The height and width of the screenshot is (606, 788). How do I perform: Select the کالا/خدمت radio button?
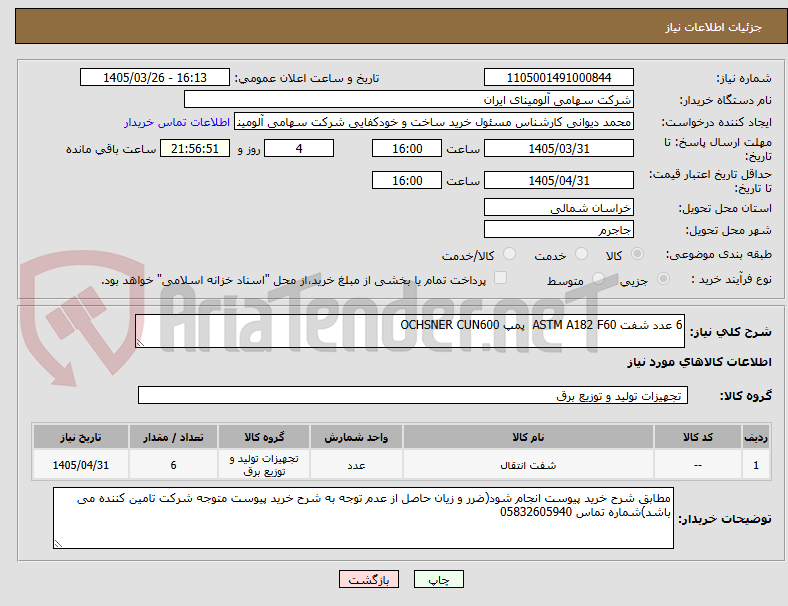point(510,254)
